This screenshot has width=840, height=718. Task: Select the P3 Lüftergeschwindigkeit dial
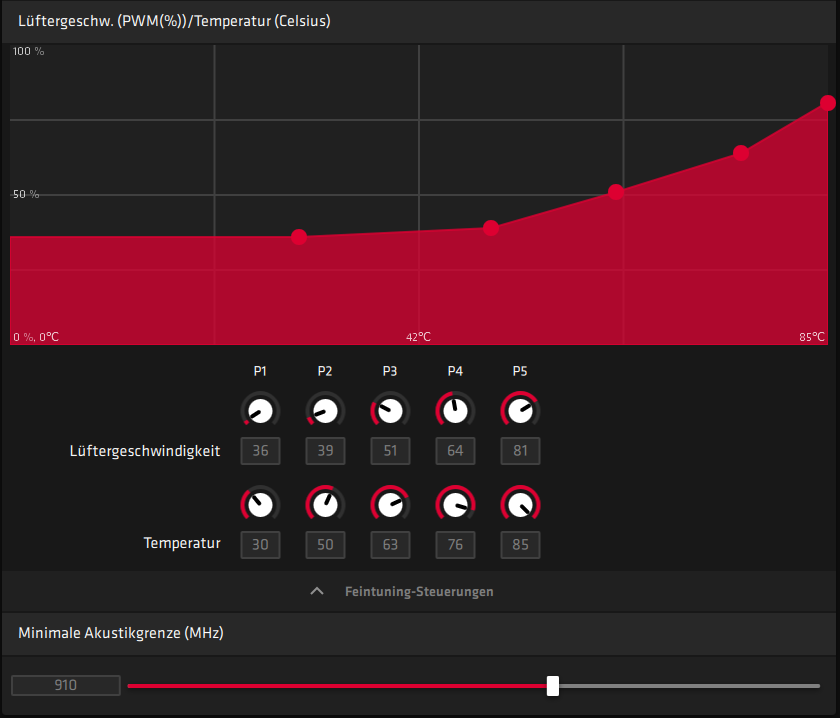pos(390,409)
